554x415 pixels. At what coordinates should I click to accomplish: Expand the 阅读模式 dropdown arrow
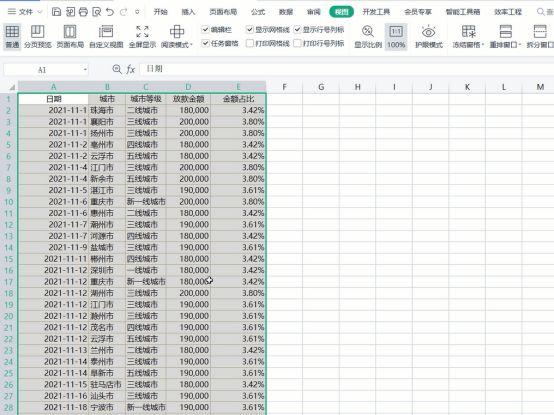(191, 45)
